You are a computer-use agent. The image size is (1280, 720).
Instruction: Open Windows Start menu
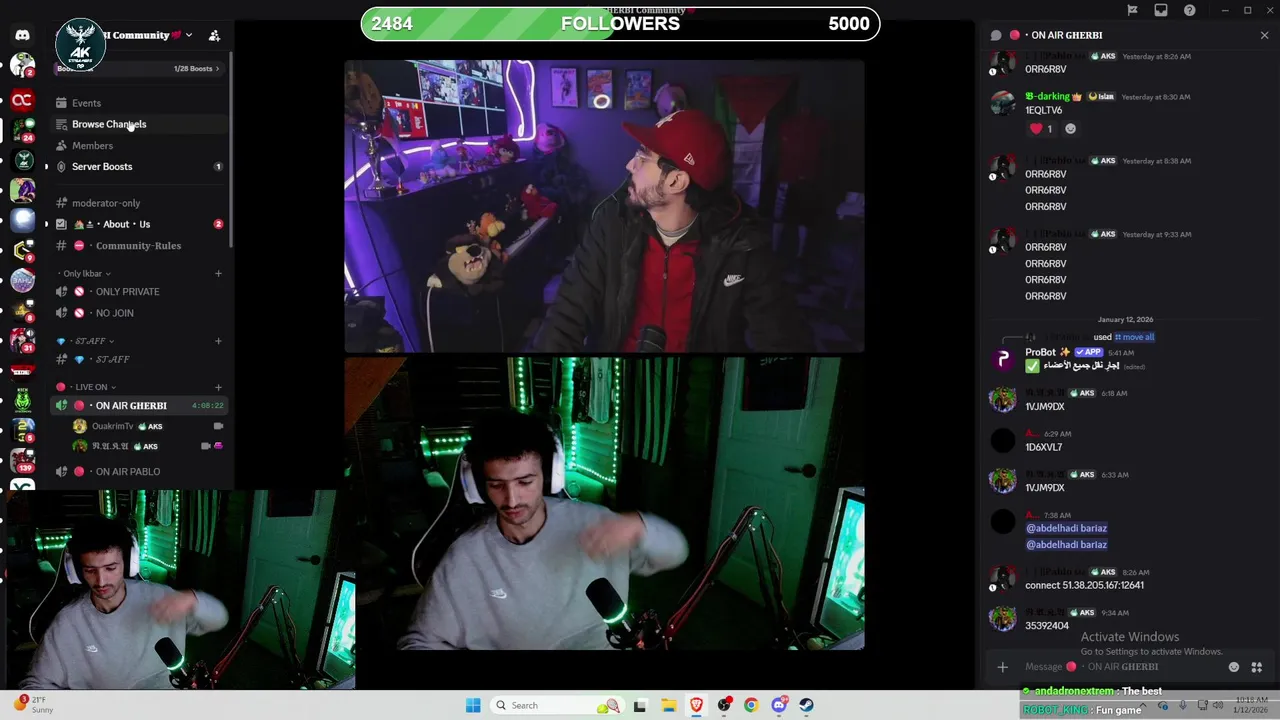[x=473, y=705]
